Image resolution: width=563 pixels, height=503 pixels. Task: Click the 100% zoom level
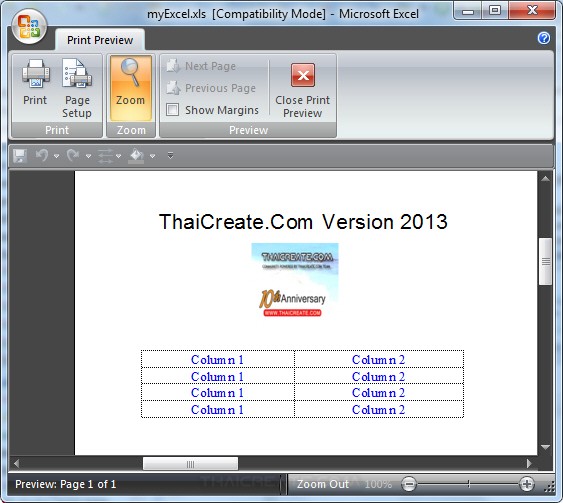pyautogui.click(x=378, y=484)
